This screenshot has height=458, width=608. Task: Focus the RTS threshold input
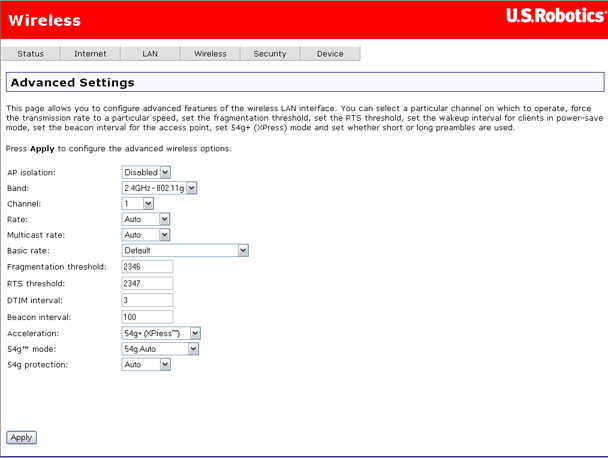pos(147,283)
